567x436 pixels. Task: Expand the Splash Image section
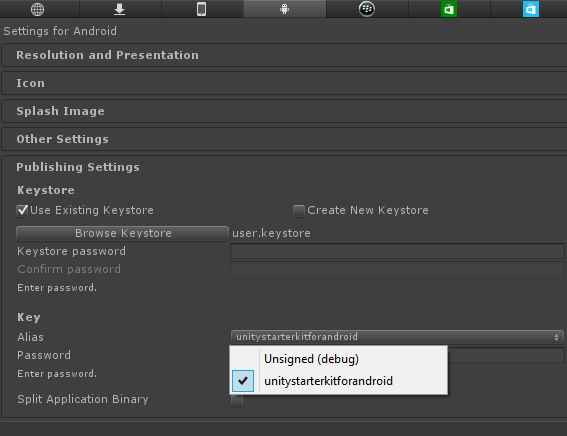click(284, 111)
